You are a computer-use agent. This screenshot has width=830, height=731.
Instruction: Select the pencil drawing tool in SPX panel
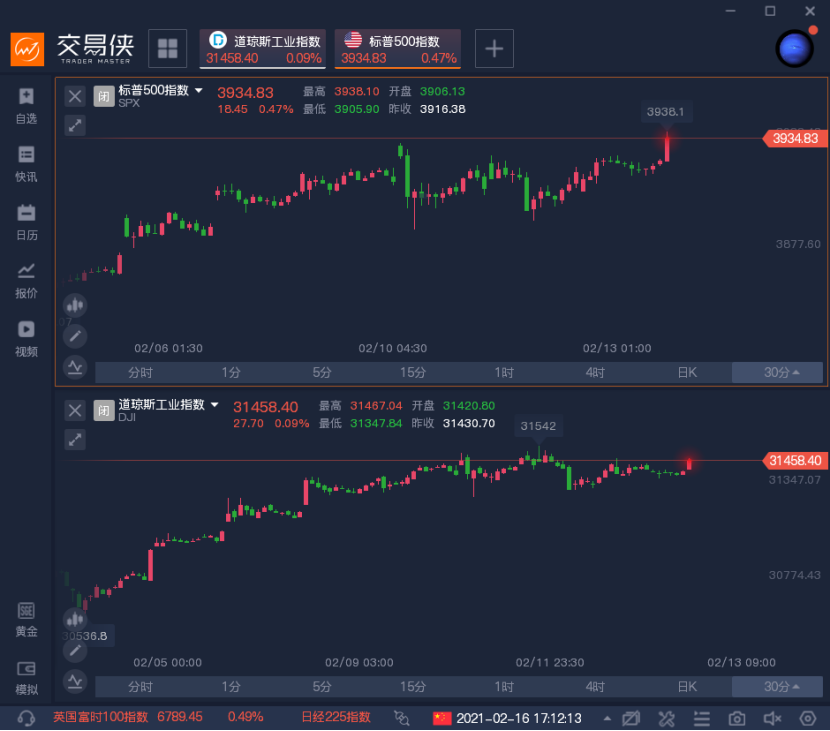(75, 336)
